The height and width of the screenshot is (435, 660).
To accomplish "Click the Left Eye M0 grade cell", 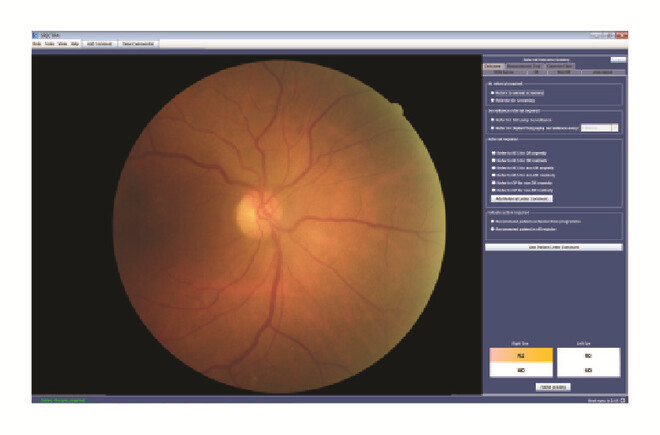I will (x=588, y=370).
